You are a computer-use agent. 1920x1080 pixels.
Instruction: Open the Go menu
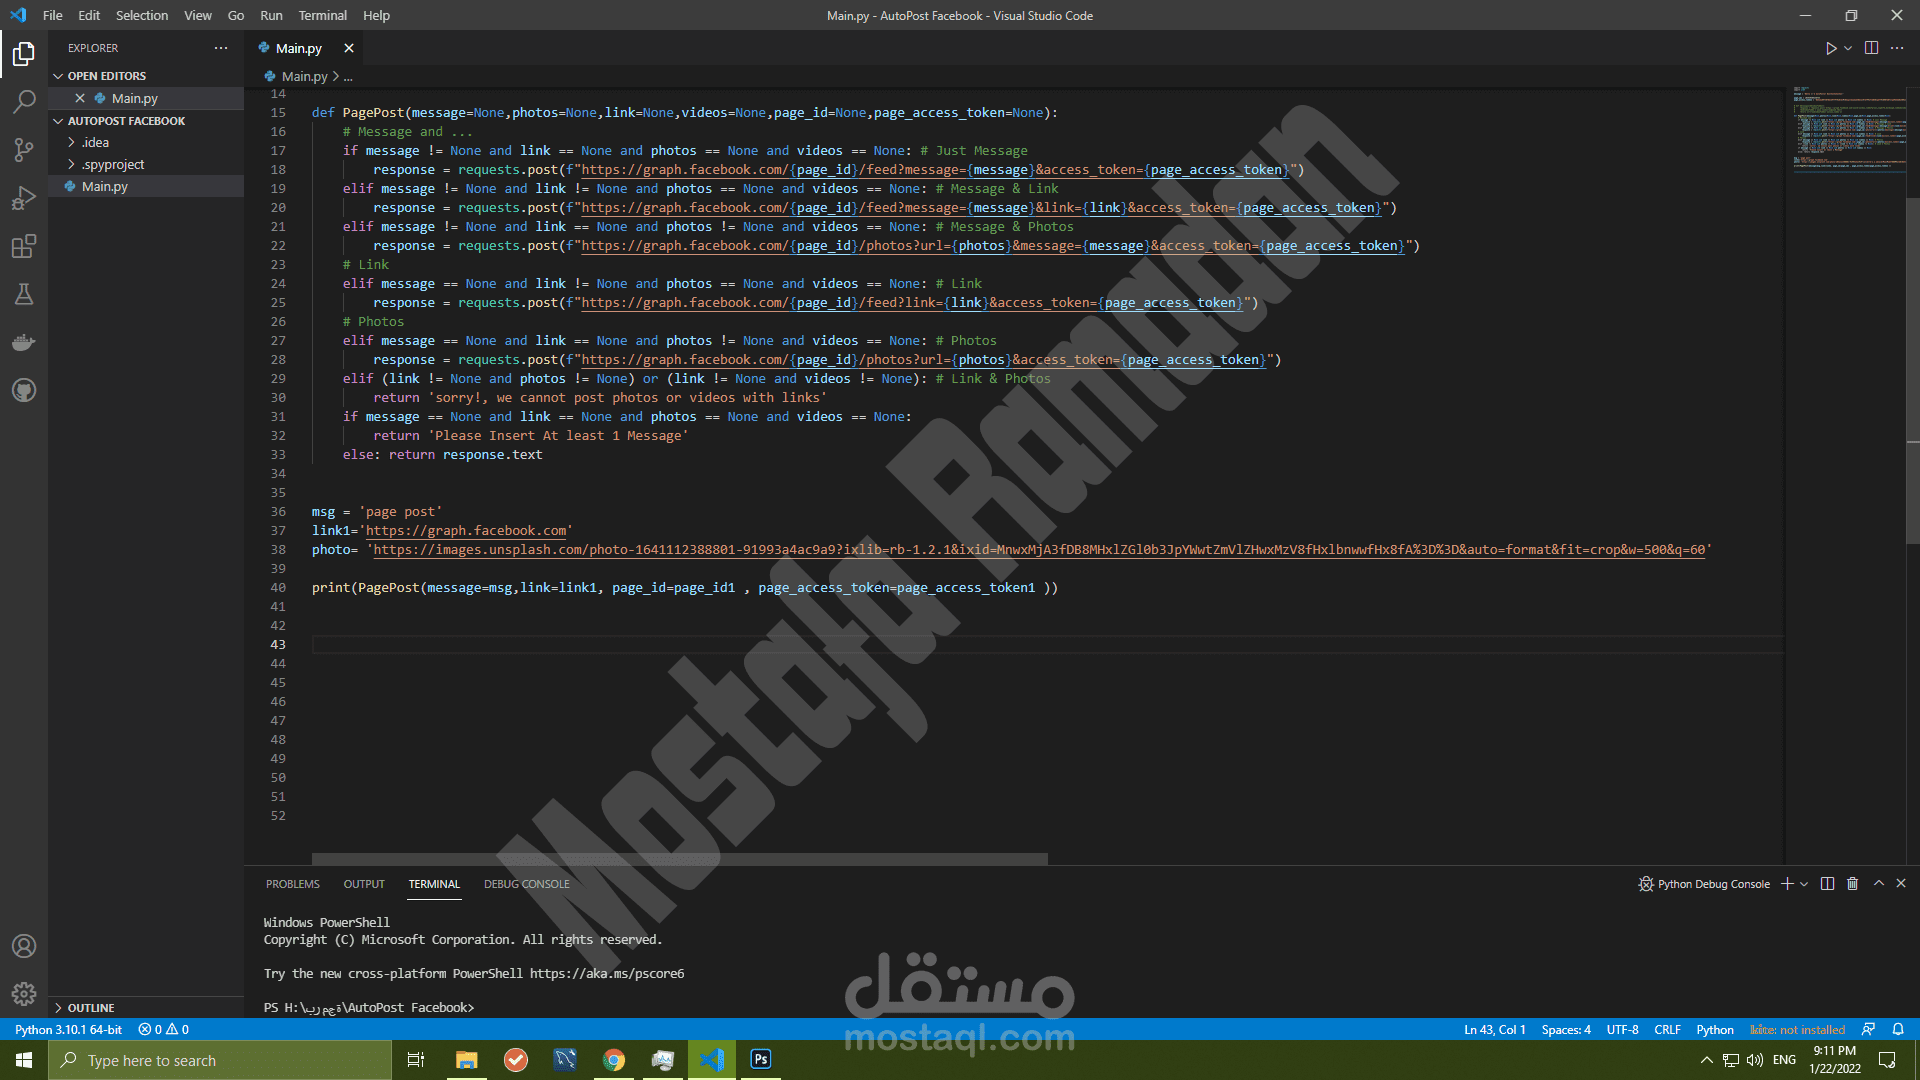click(x=236, y=15)
